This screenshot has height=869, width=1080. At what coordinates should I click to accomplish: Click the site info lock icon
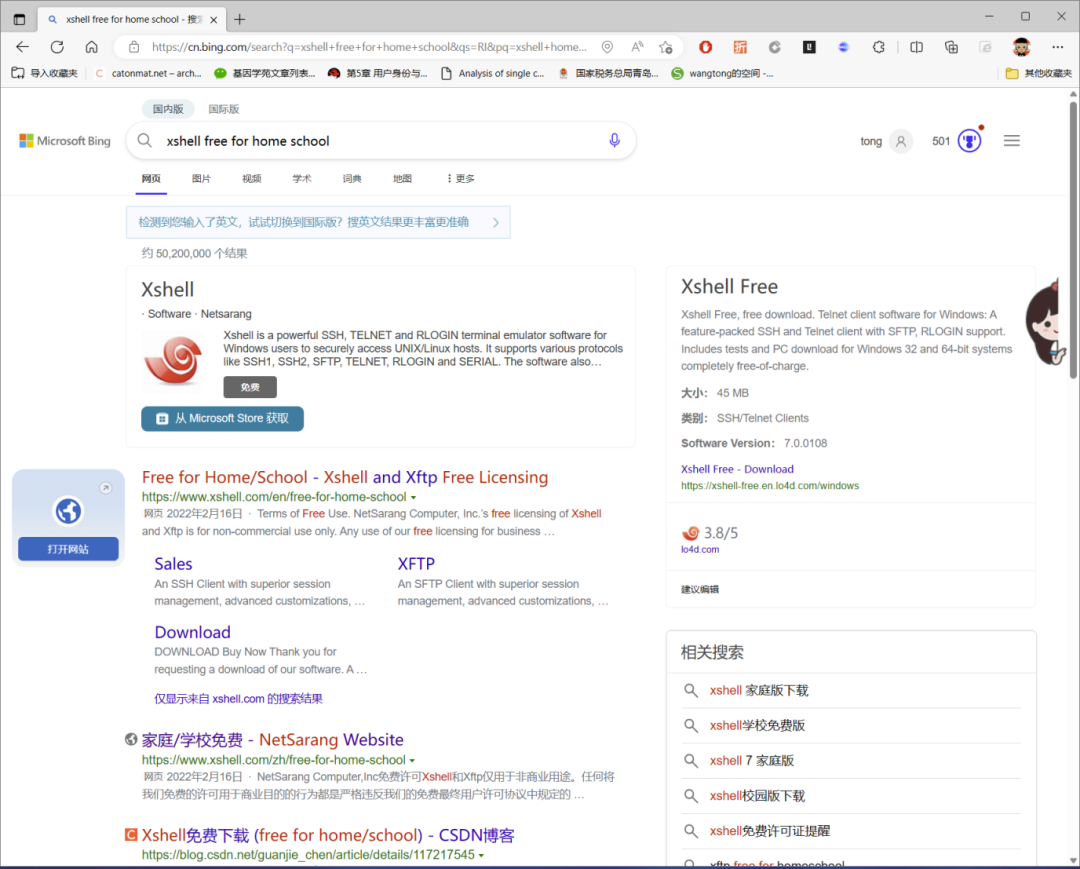(134, 47)
